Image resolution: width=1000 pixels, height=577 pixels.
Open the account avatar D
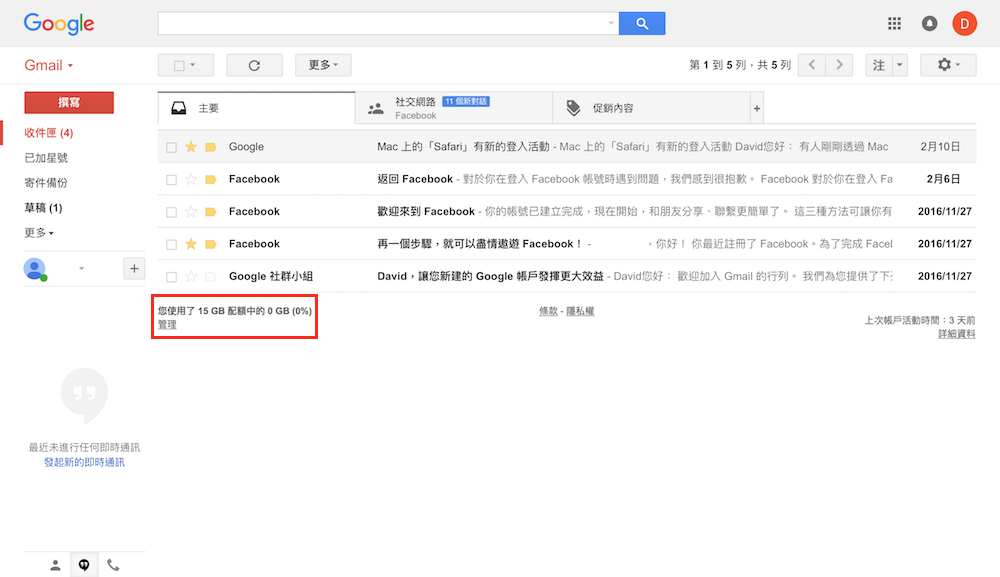(964, 24)
